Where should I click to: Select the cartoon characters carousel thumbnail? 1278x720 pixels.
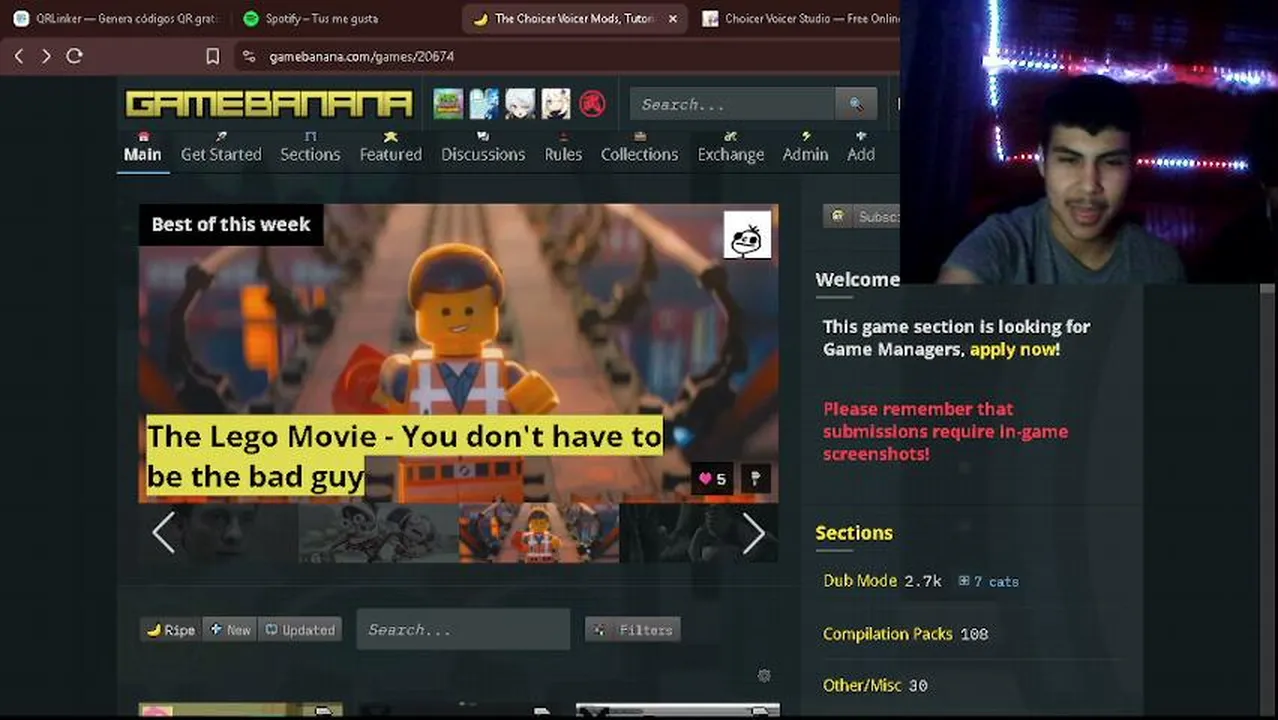(378, 533)
